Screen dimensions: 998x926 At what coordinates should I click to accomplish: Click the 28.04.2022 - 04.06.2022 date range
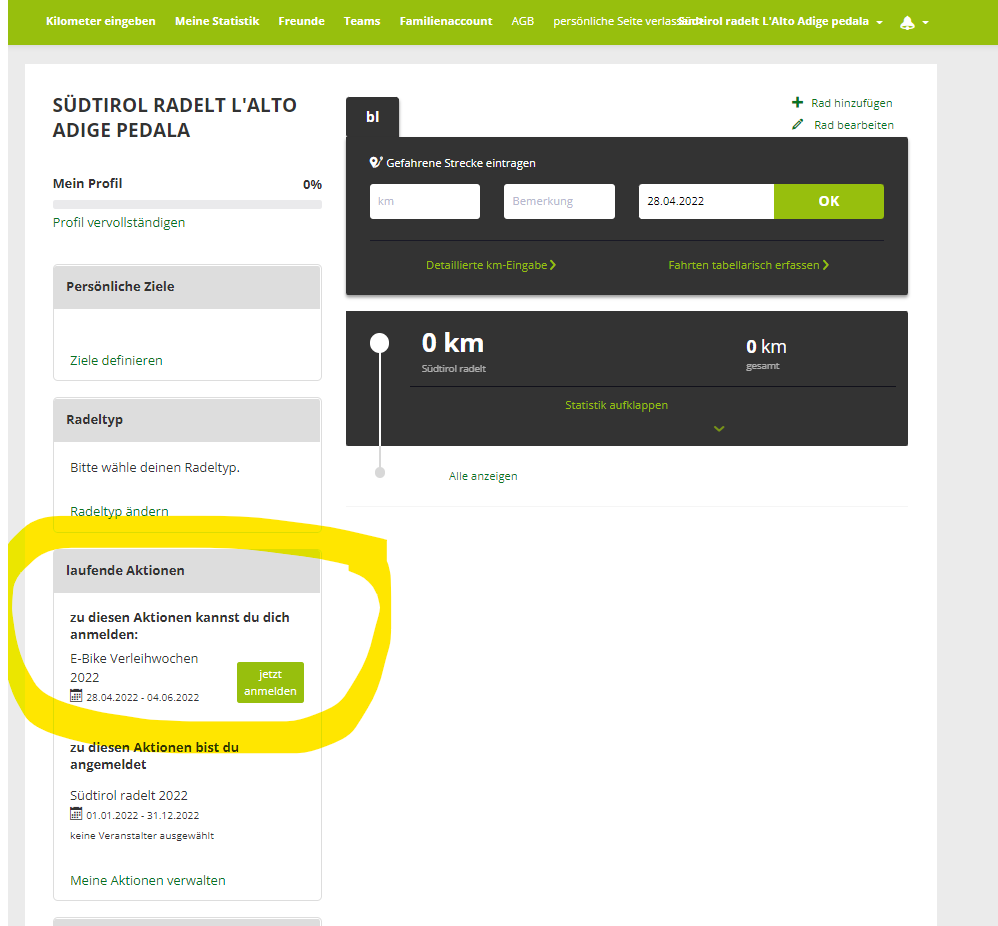pyautogui.click(x=143, y=697)
